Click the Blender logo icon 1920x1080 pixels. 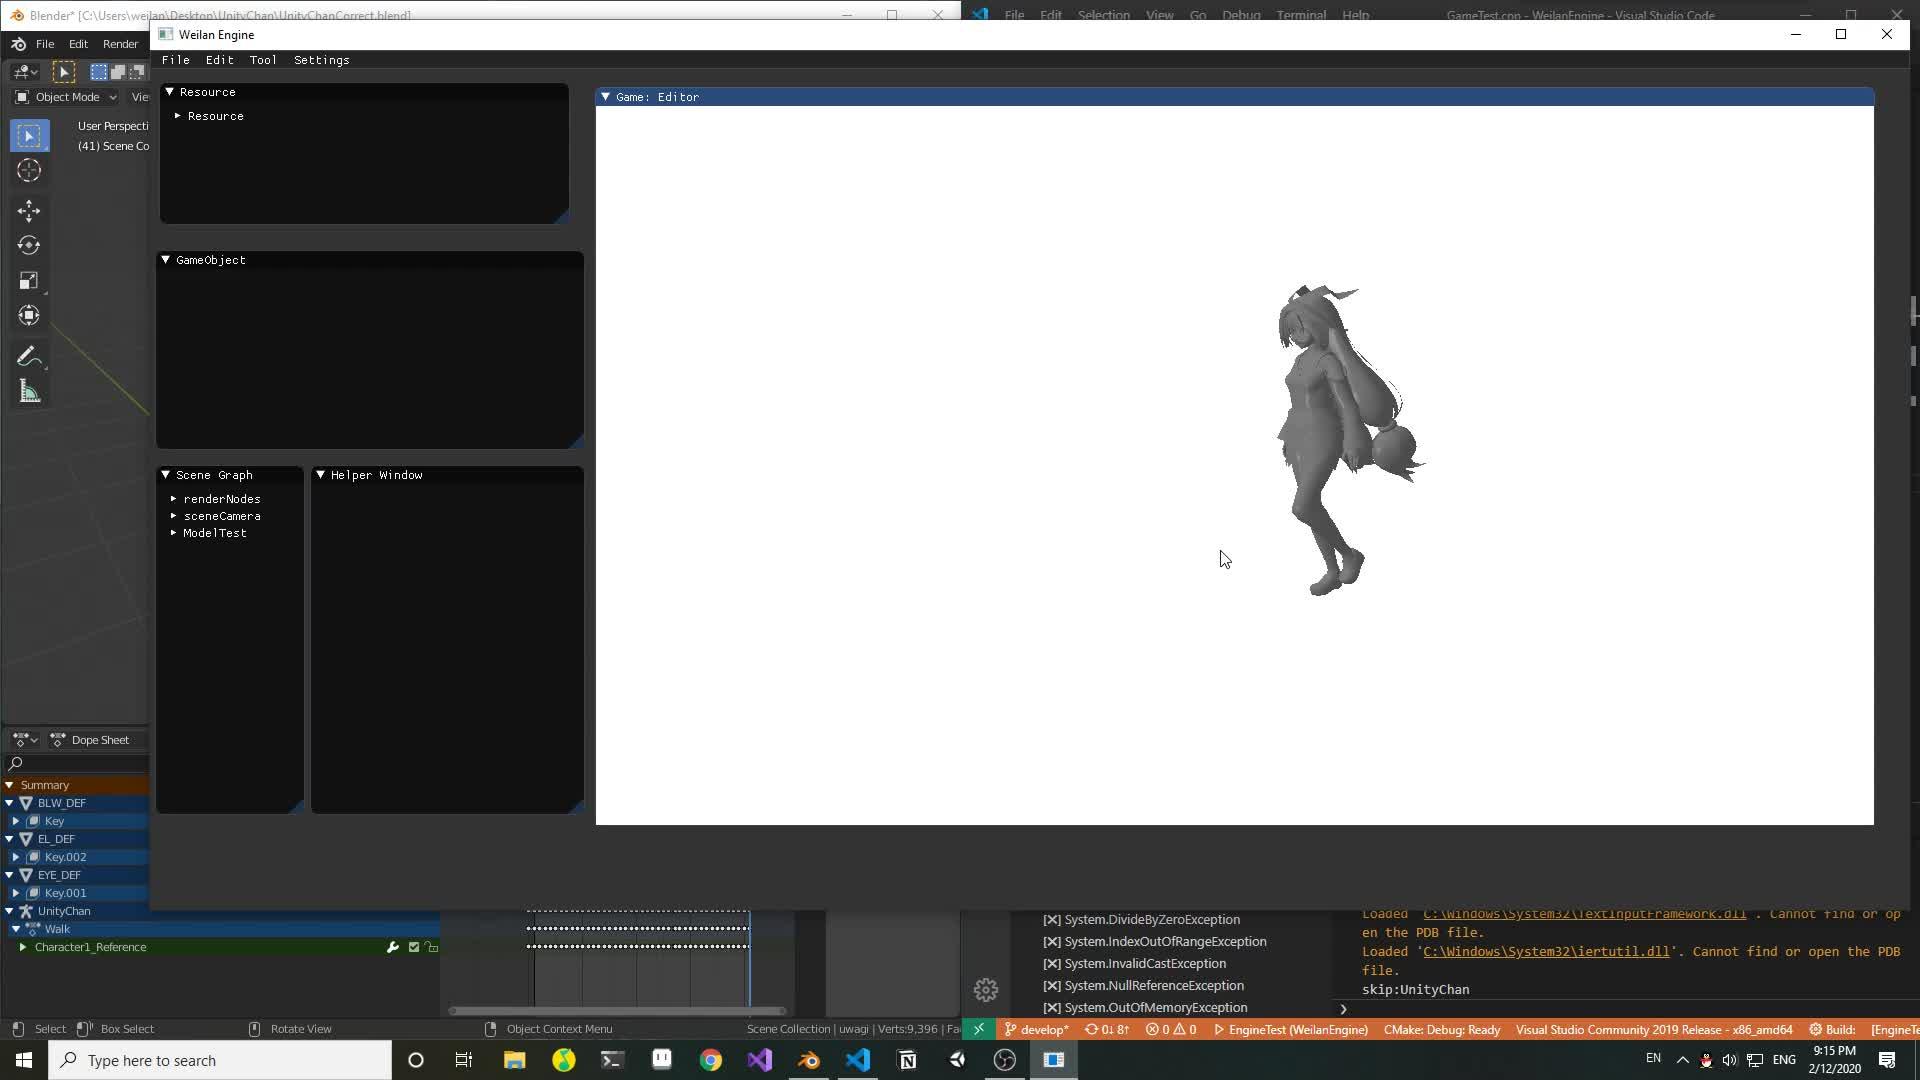[x=19, y=44]
